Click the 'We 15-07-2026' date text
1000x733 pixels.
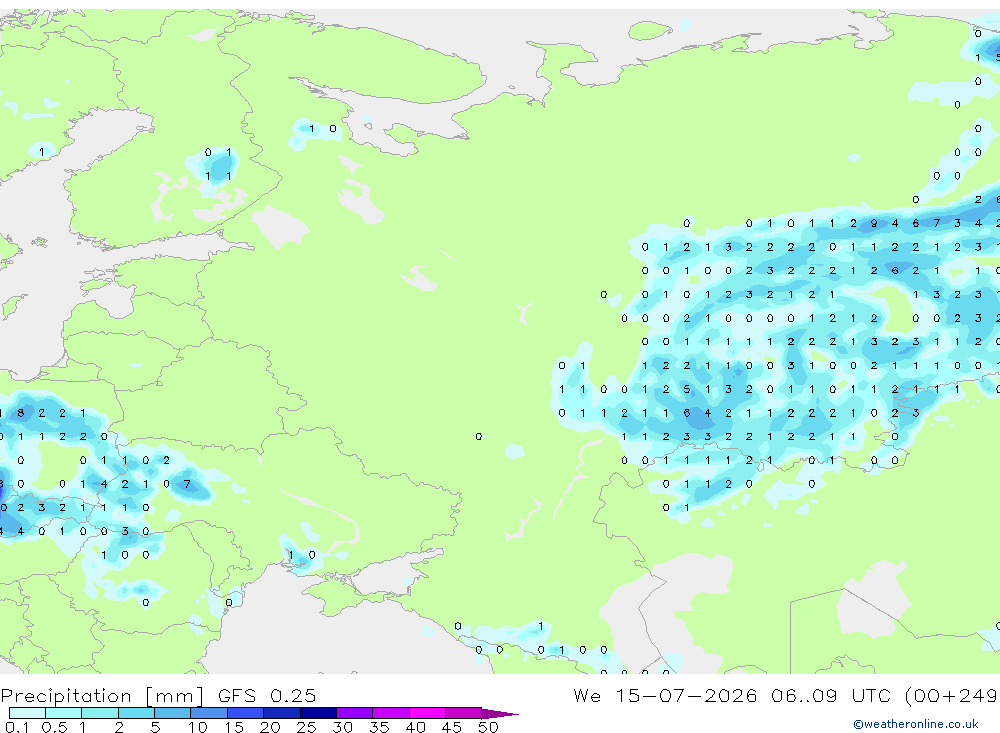point(665,695)
